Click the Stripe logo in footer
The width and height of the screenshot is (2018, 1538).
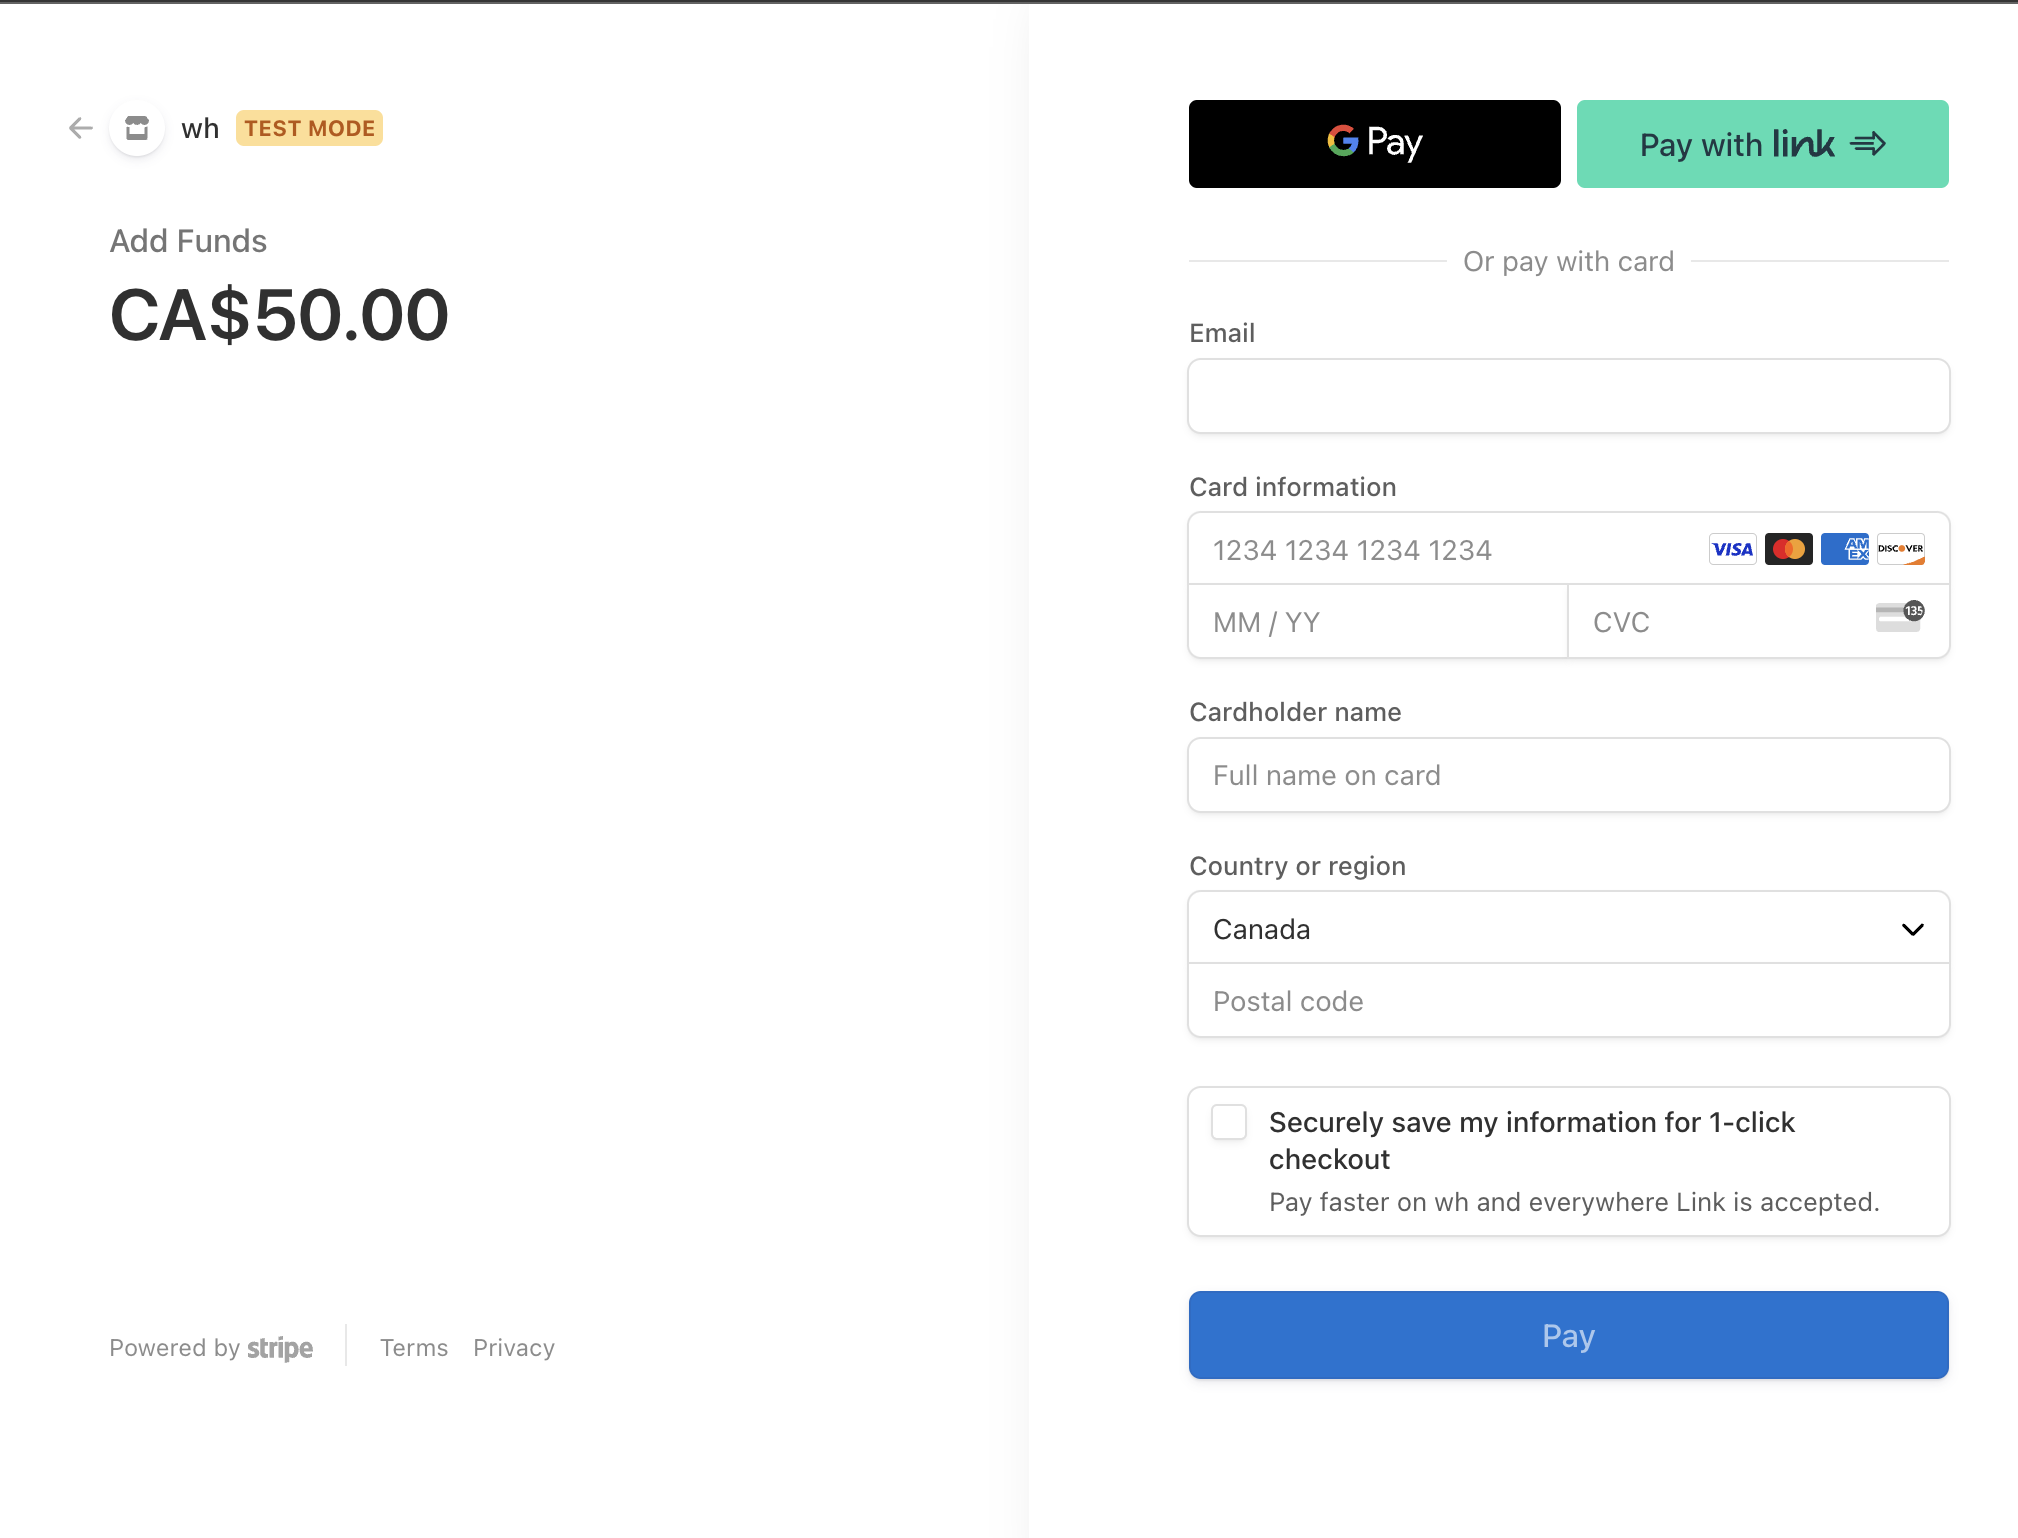click(x=280, y=1348)
